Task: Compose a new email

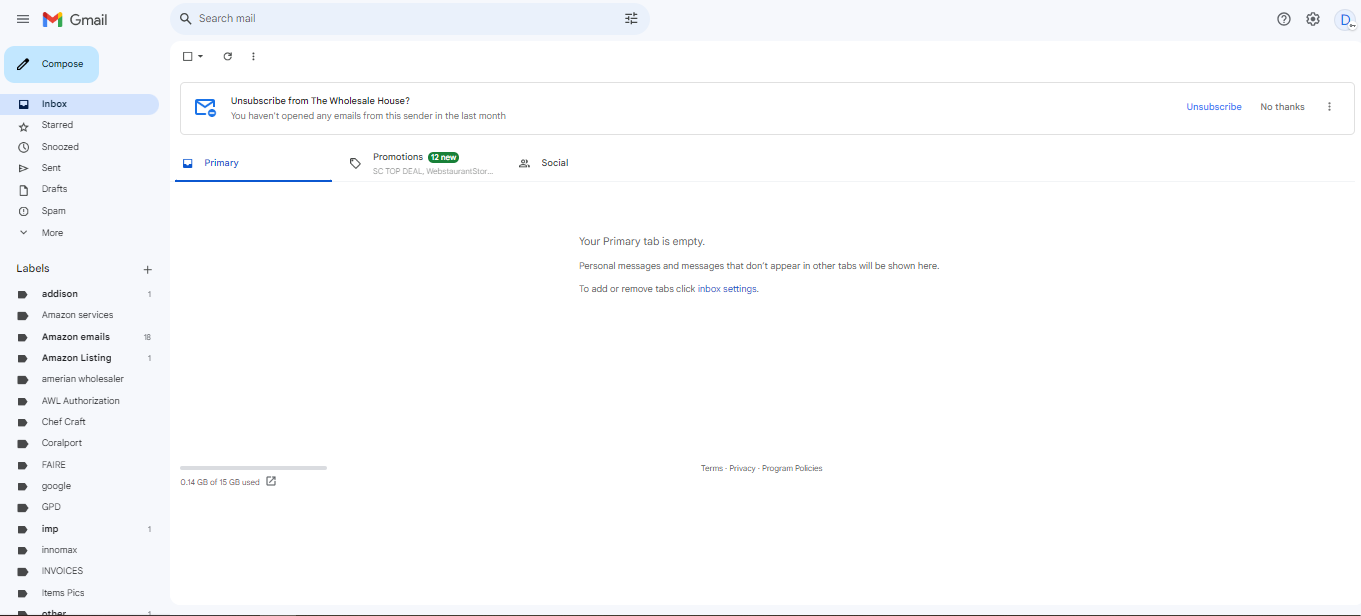Action: click(x=52, y=64)
